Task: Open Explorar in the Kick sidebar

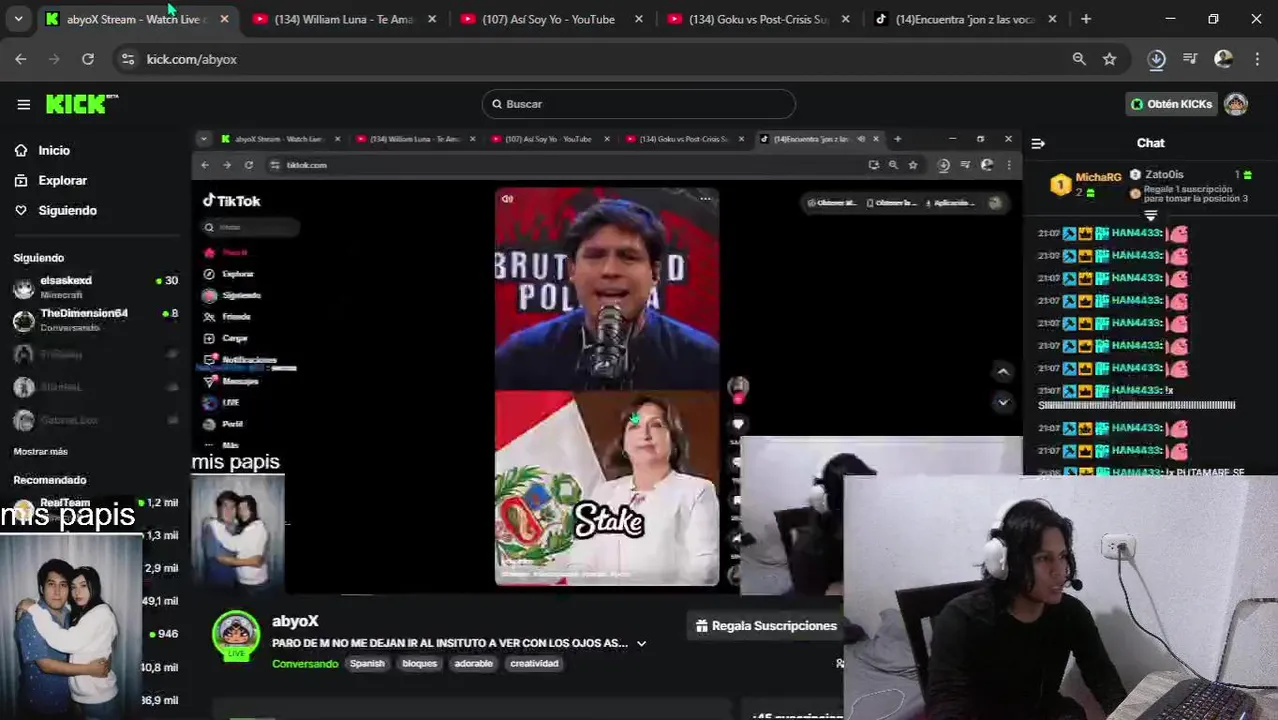Action: [x=62, y=180]
